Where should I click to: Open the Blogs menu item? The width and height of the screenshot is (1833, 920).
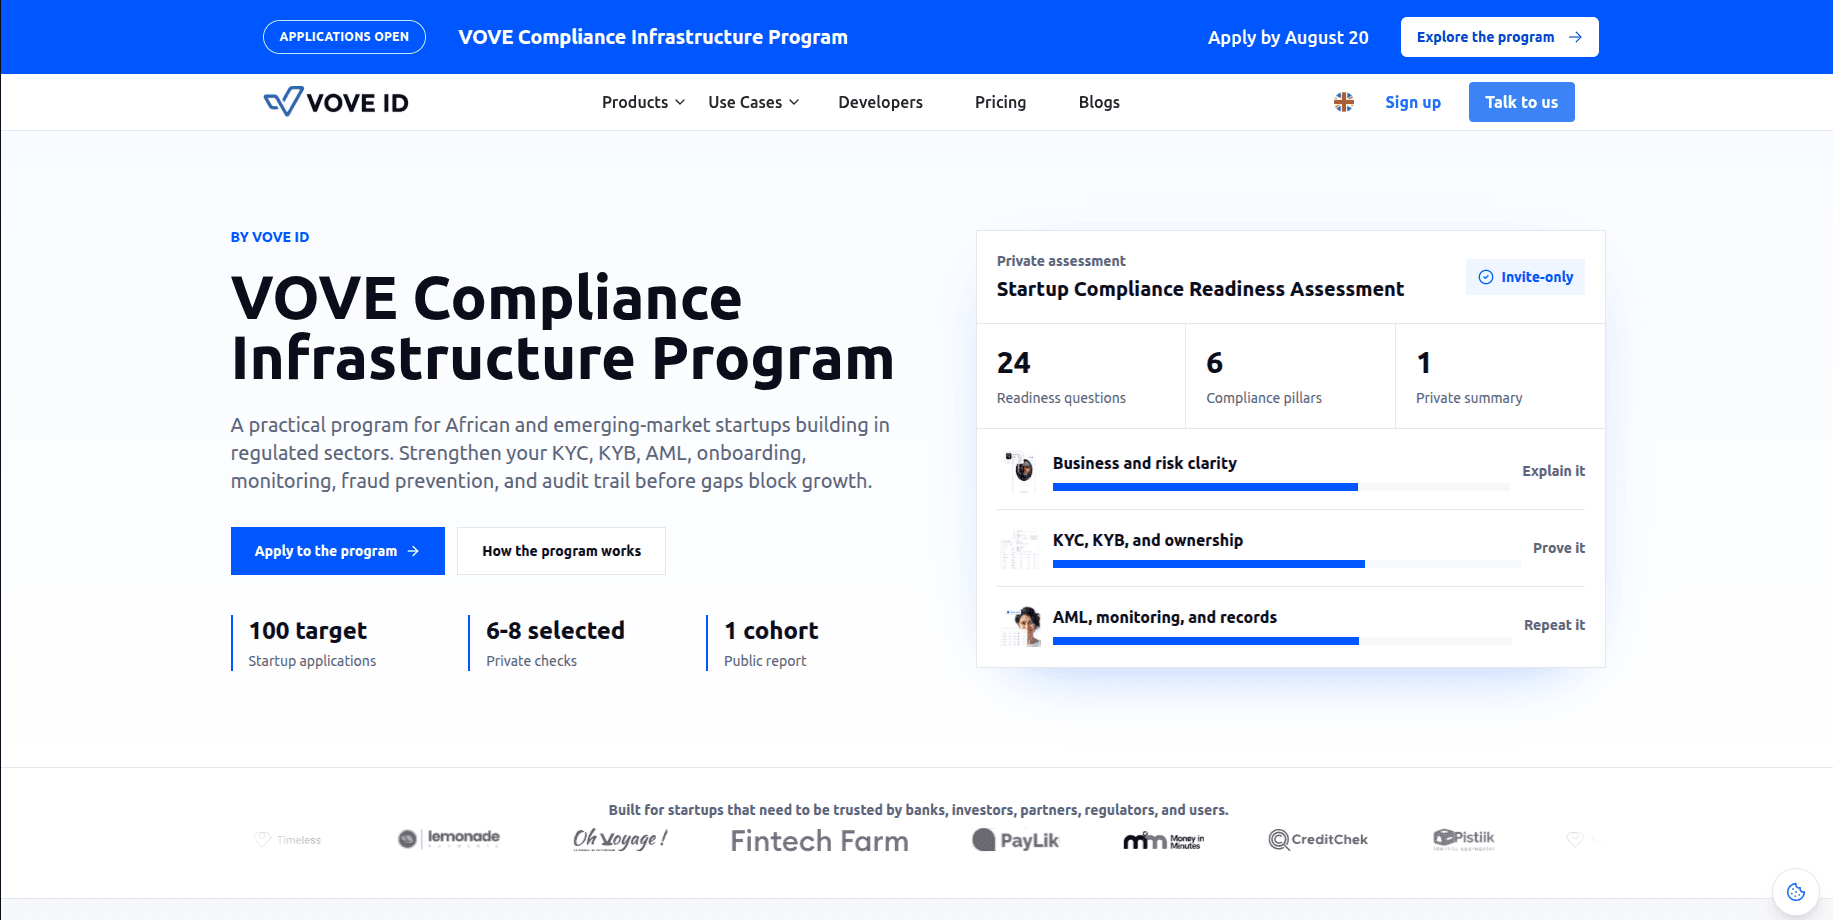tap(1099, 102)
